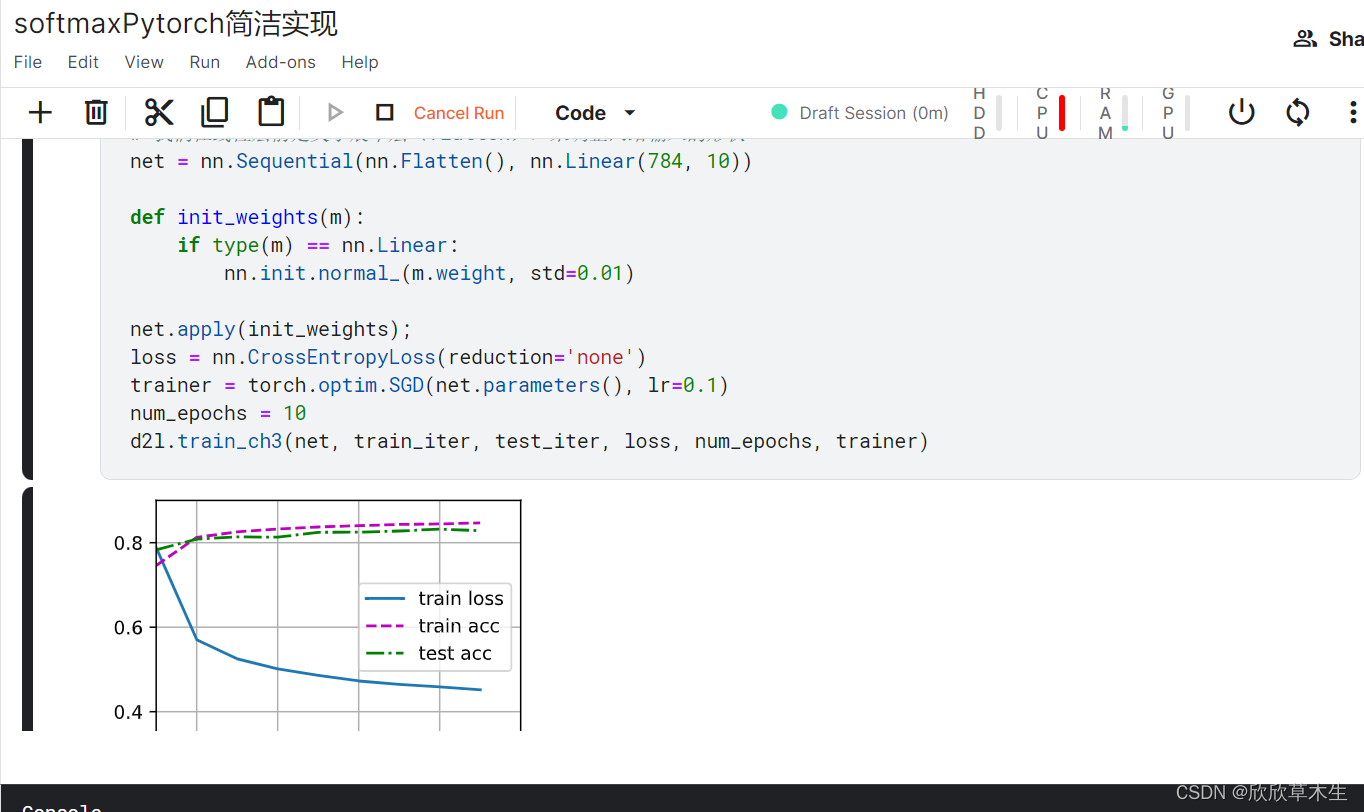This screenshot has height=812, width=1364.
Task: Click the CPU usage indicator
Action: pos(1050,113)
